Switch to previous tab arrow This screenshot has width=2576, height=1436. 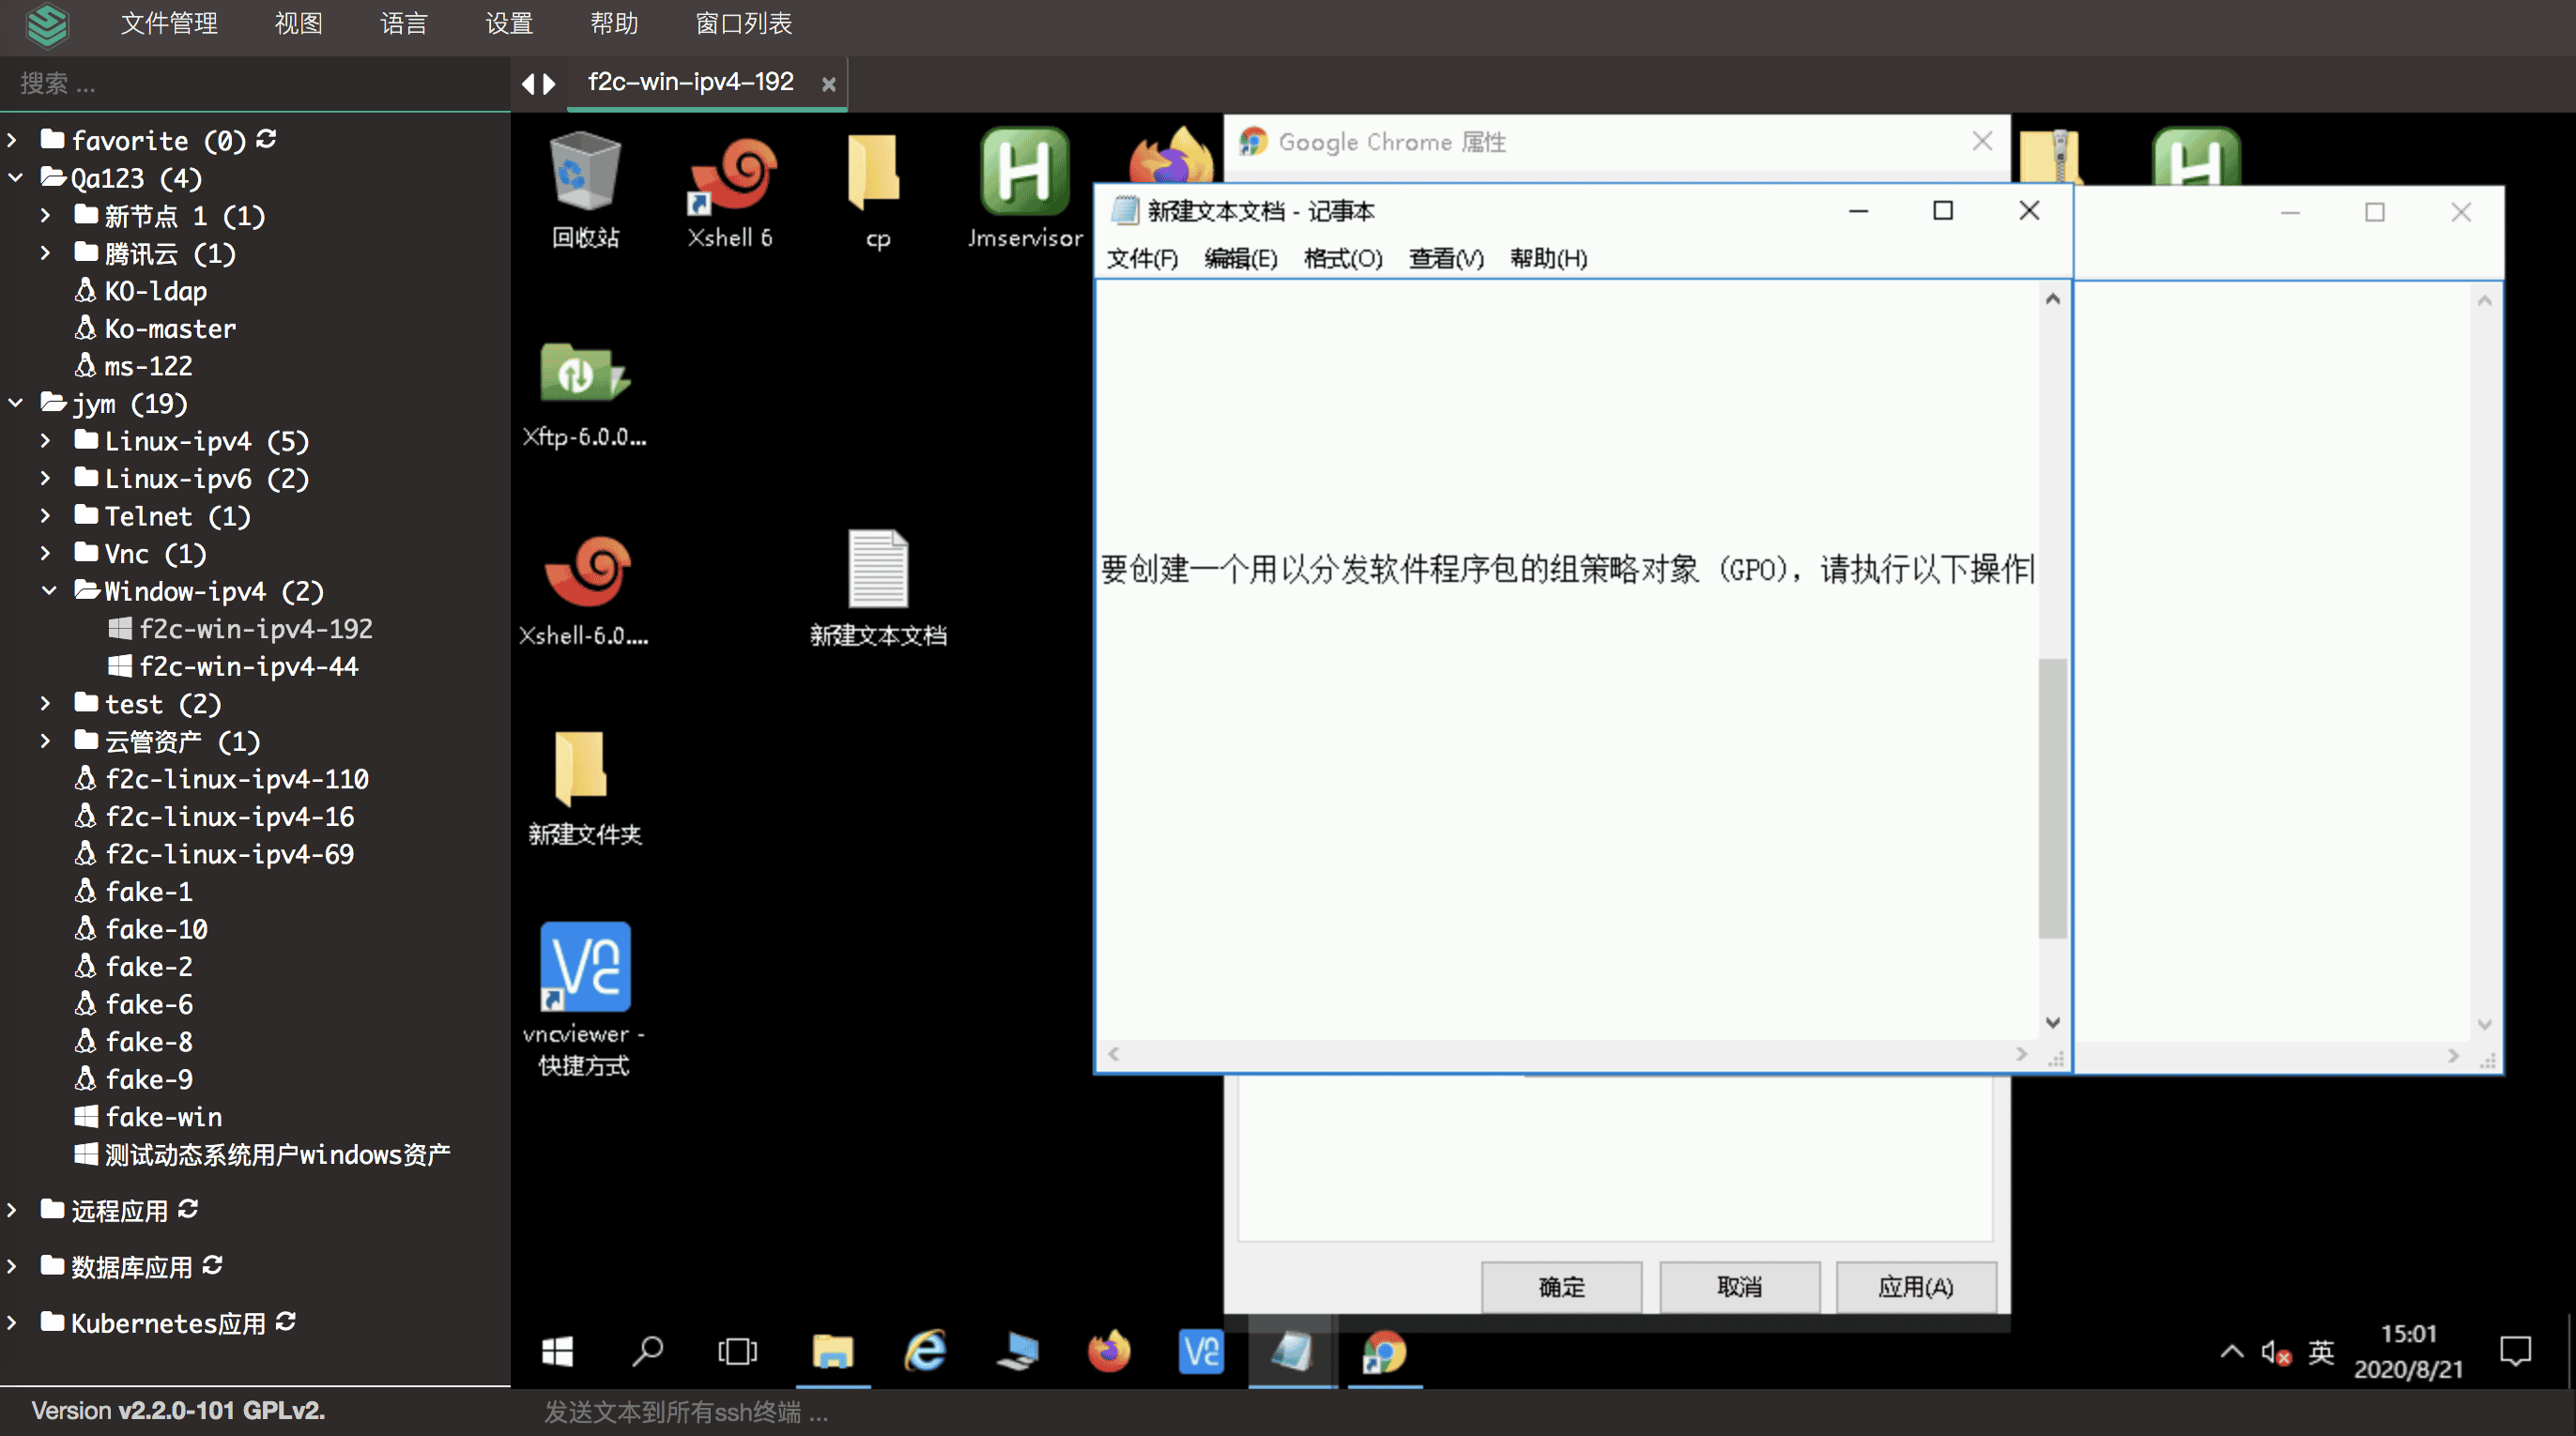coord(528,84)
